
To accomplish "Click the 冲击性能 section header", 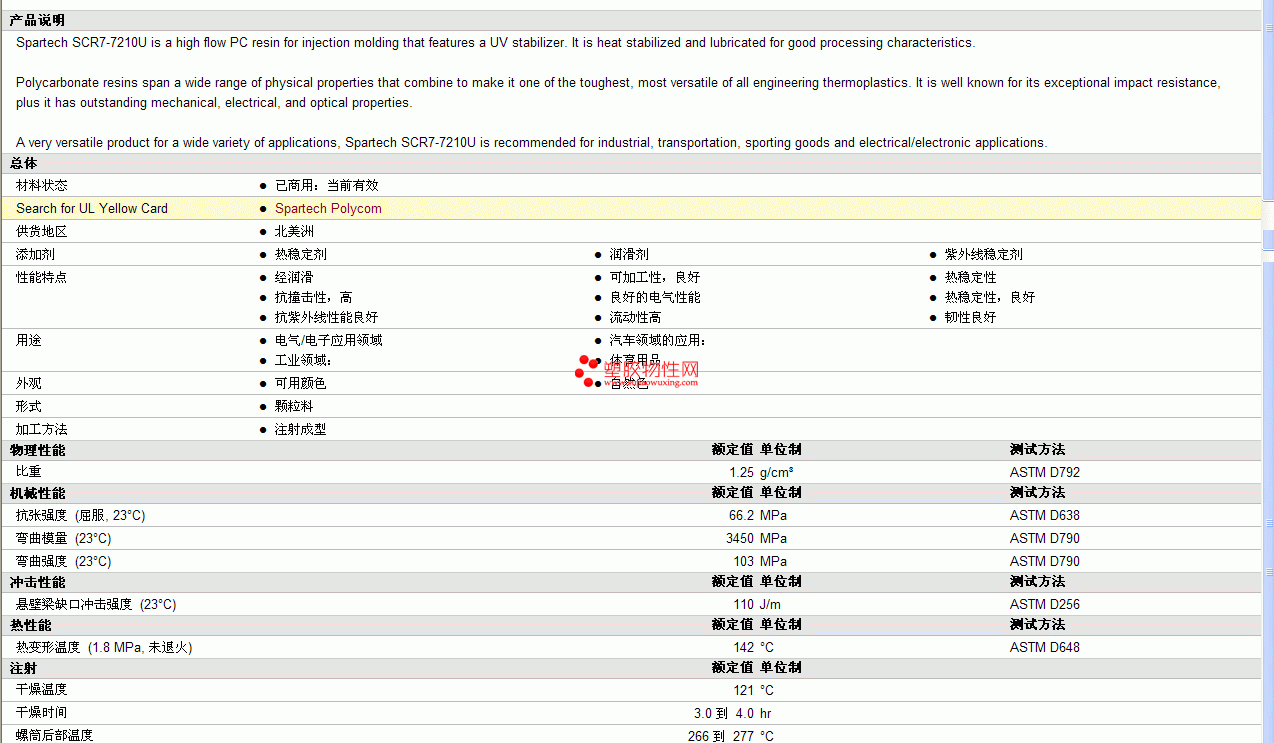I will click(x=38, y=582).
